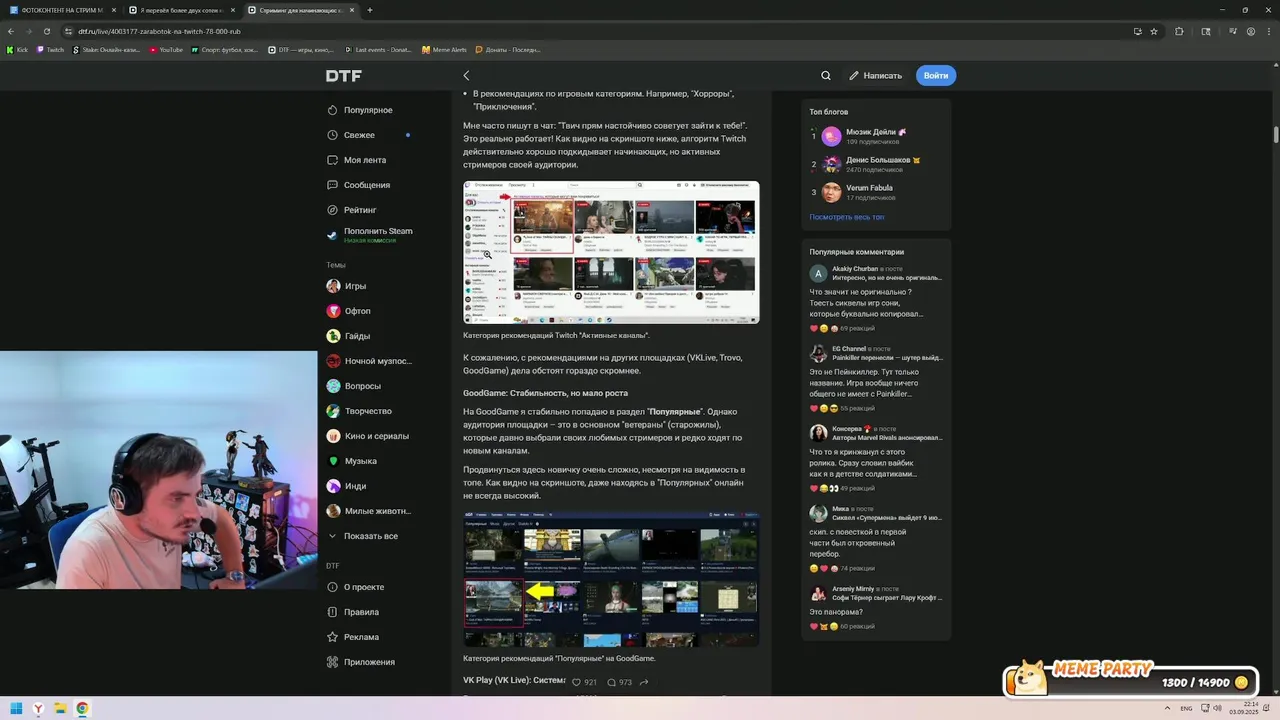Open the DTF logo home link
This screenshot has width=1280, height=720.
(x=343, y=76)
